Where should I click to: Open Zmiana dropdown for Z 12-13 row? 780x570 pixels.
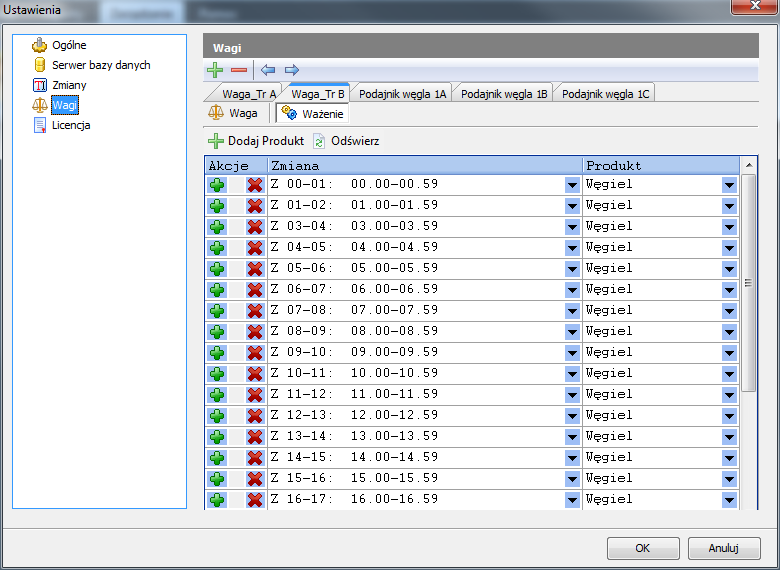[x=572, y=415]
